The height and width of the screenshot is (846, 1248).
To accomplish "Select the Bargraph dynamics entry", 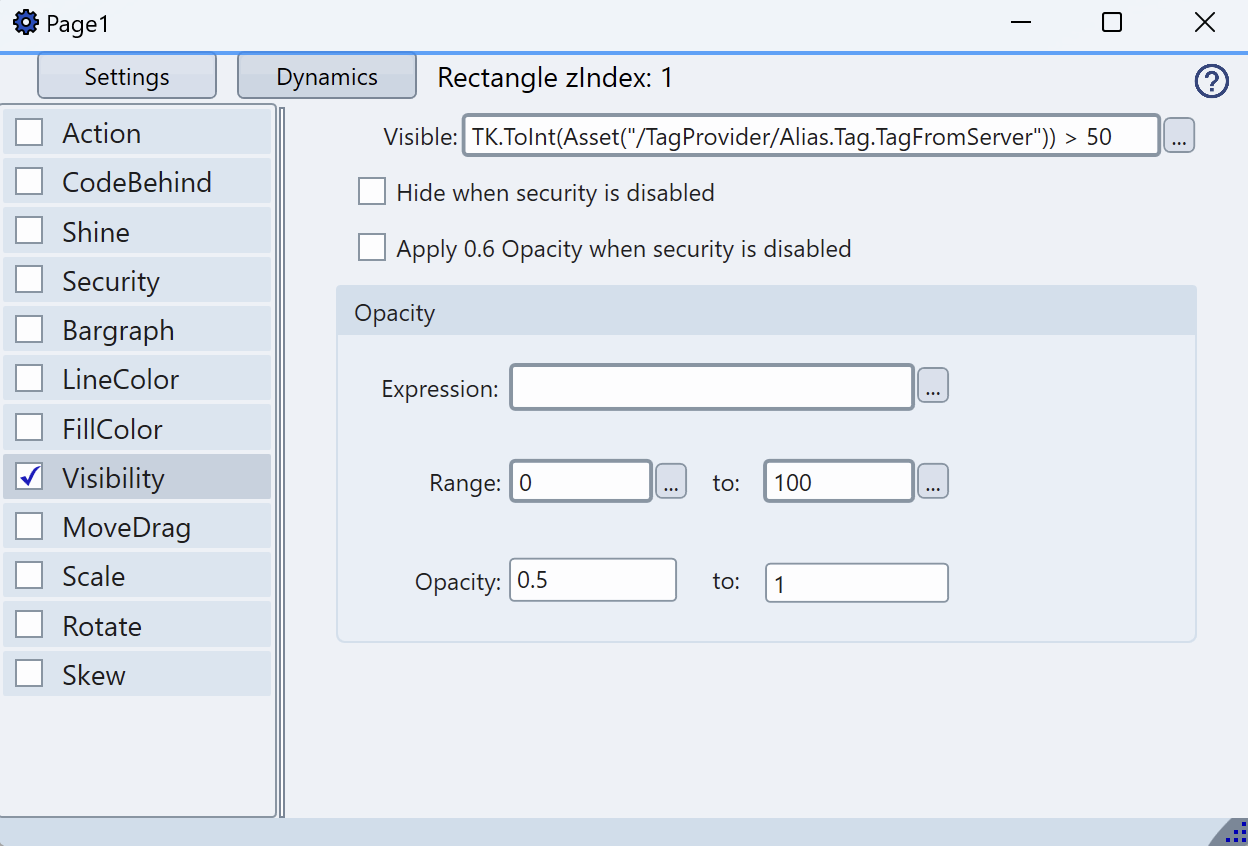I will (118, 330).
